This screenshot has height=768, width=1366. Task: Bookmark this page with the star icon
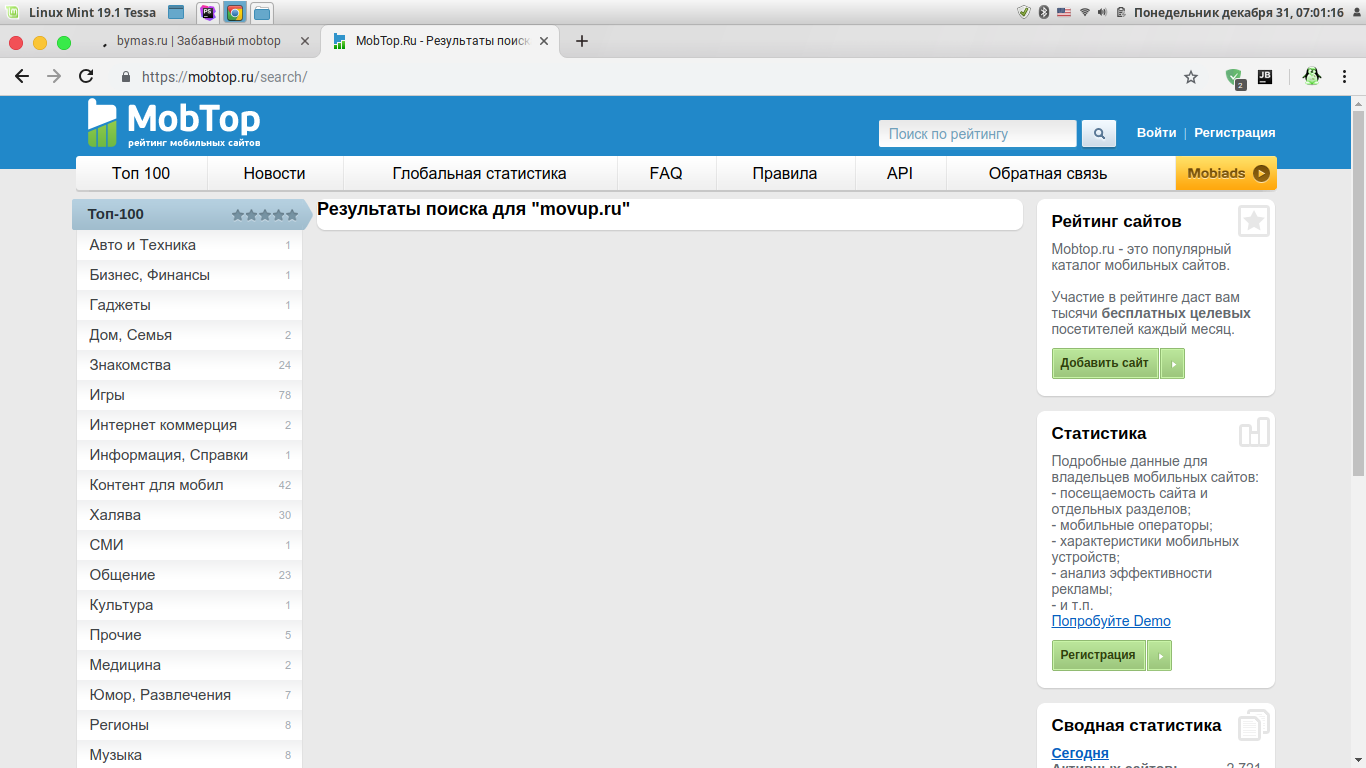[x=1190, y=77]
